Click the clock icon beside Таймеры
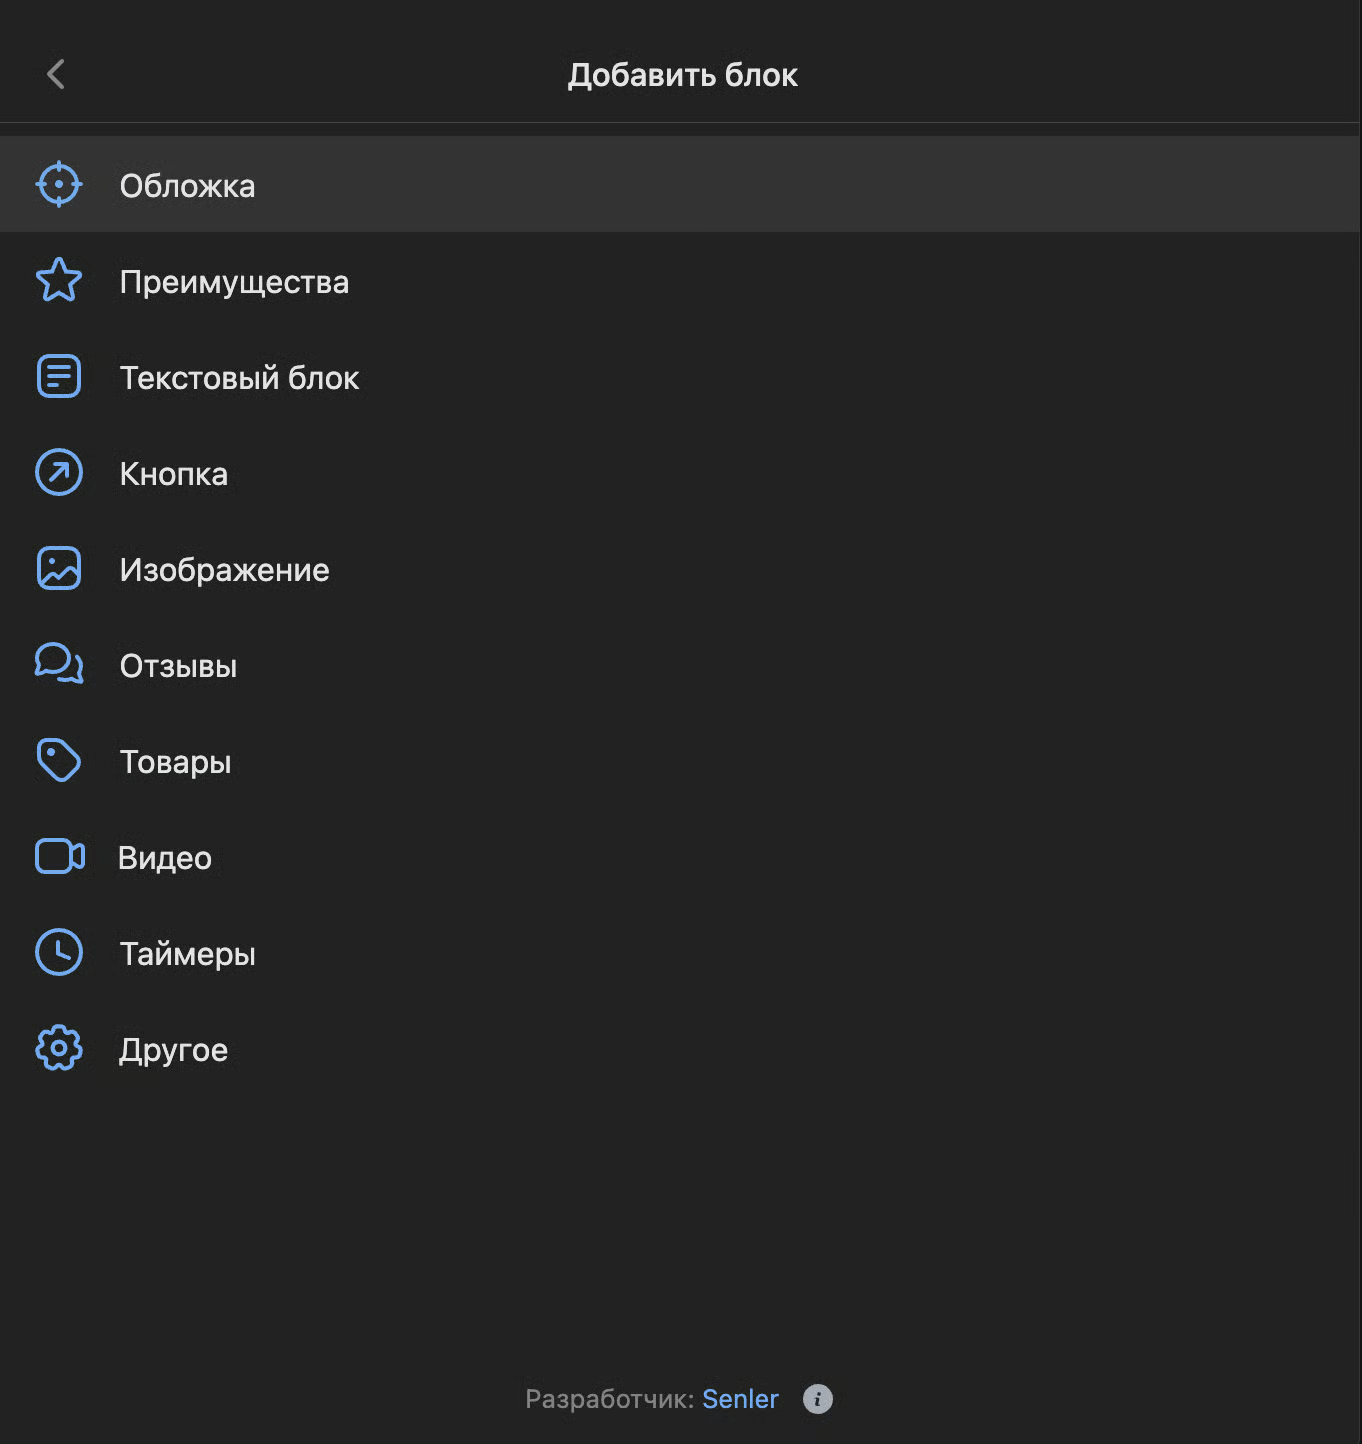1362x1444 pixels. point(59,953)
